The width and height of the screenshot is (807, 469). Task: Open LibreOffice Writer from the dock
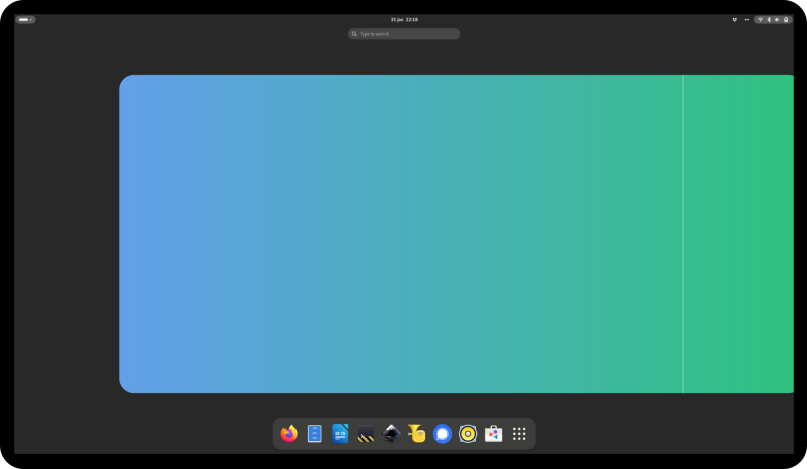340,434
